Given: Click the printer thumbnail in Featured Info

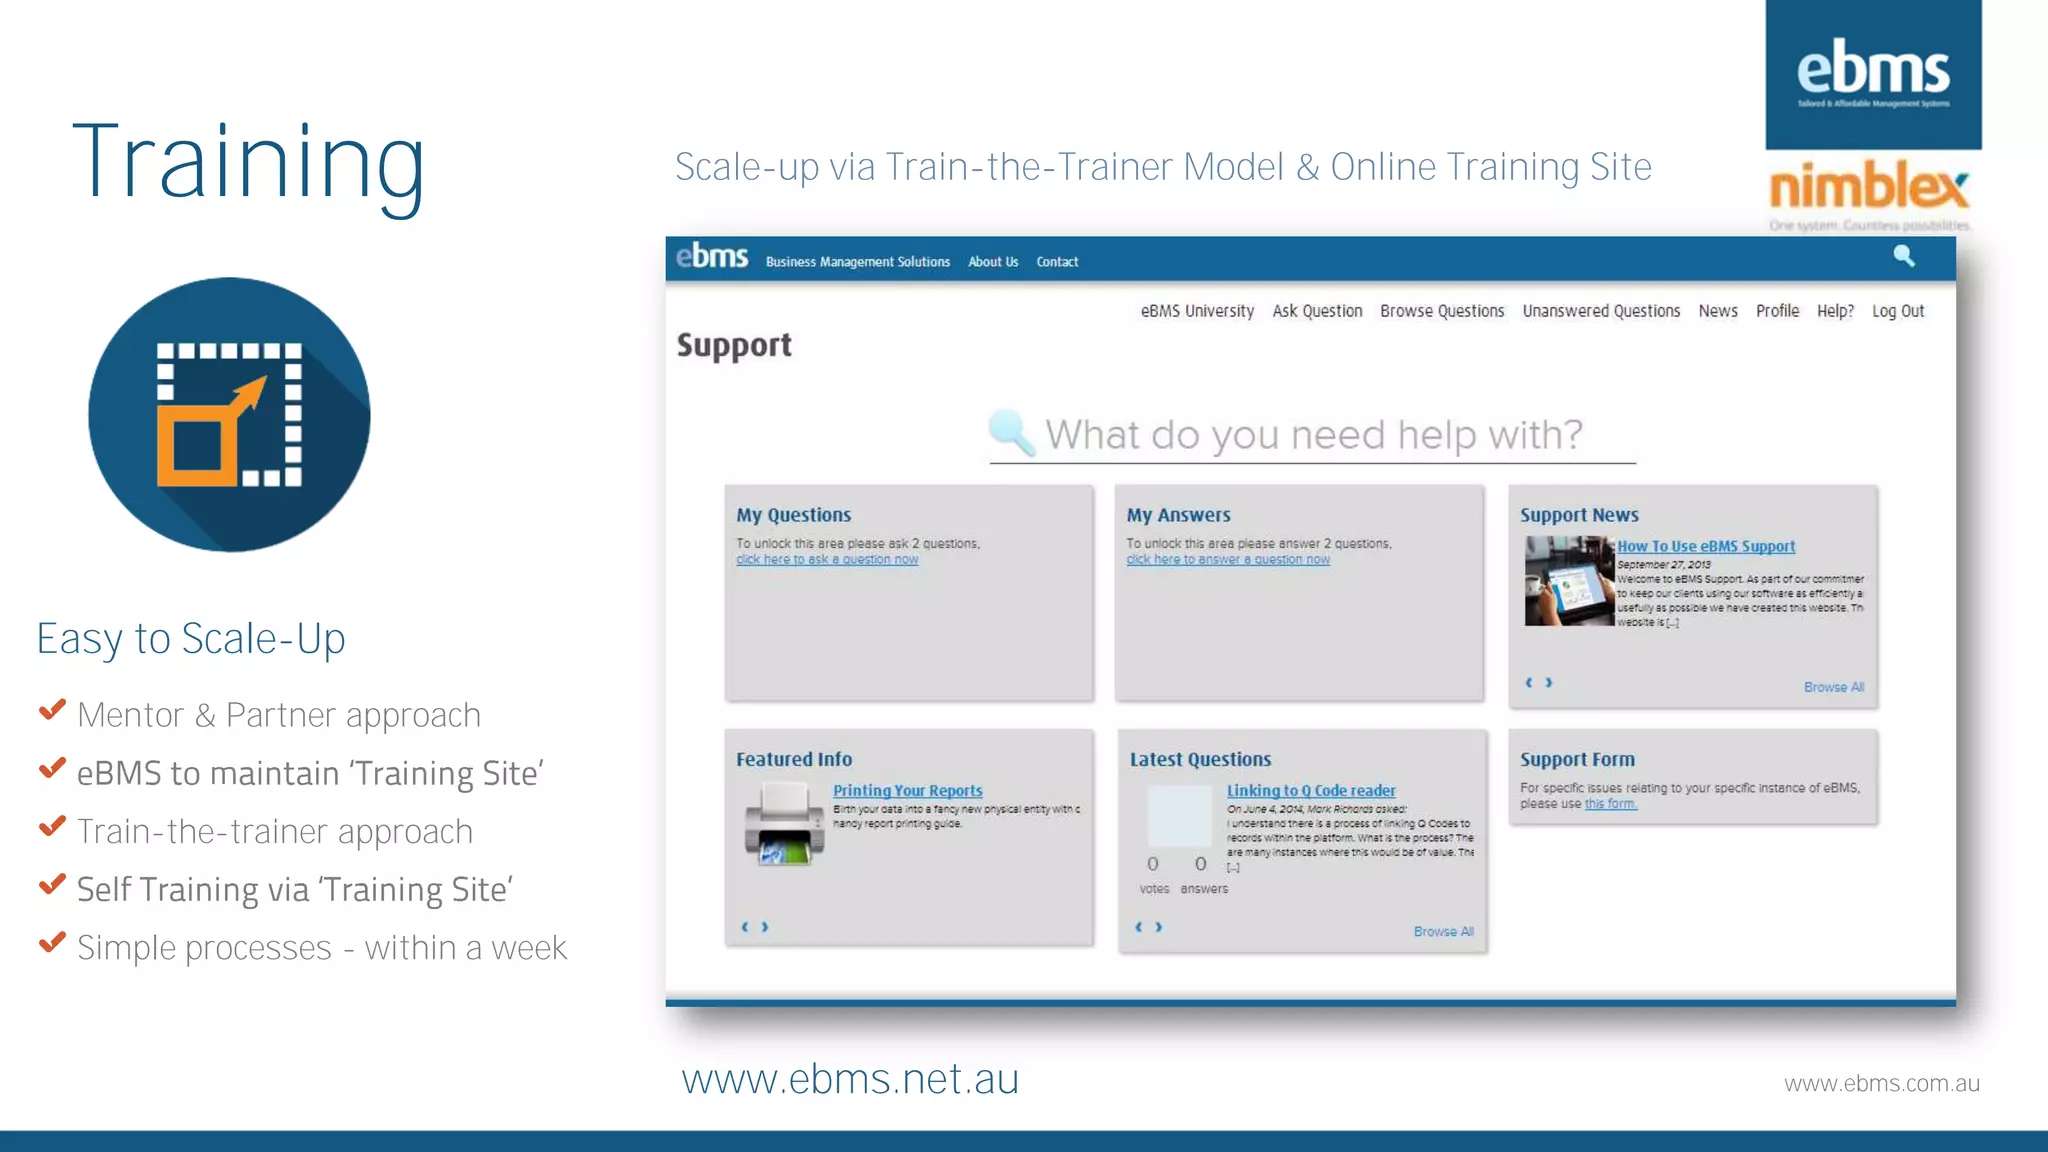Looking at the screenshot, I should pos(785,824).
